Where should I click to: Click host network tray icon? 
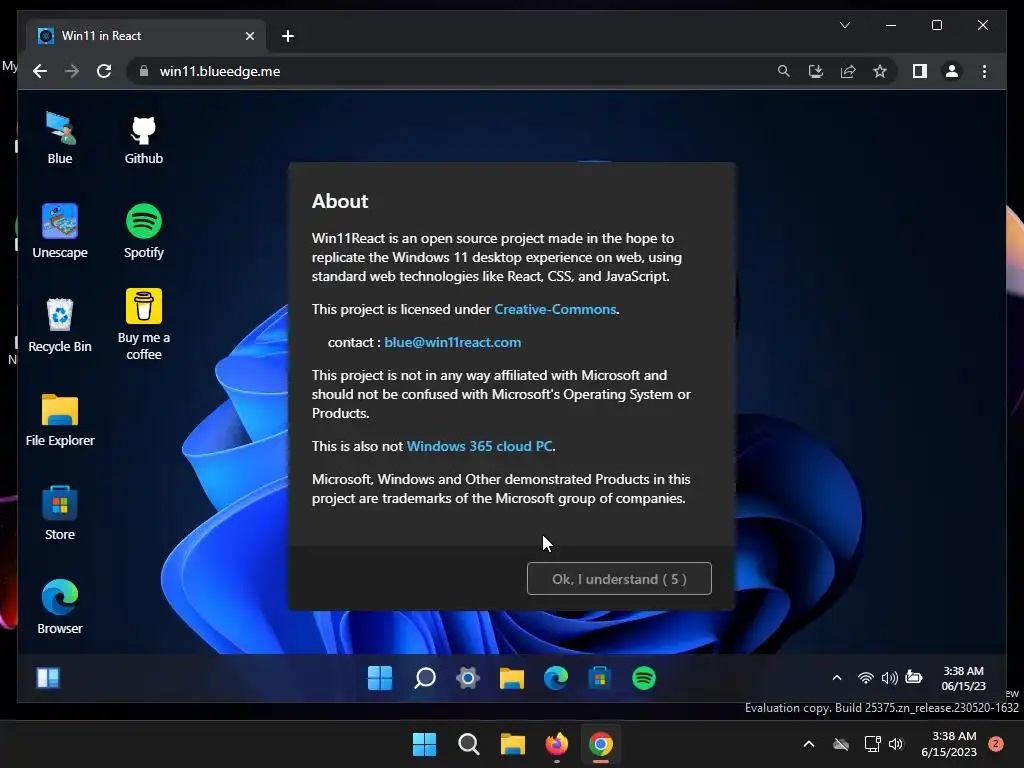click(x=872, y=744)
